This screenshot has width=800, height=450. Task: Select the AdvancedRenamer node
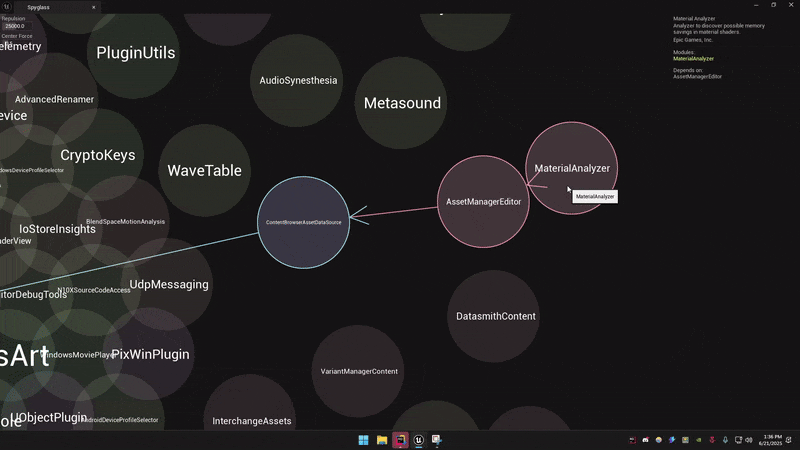point(54,99)
